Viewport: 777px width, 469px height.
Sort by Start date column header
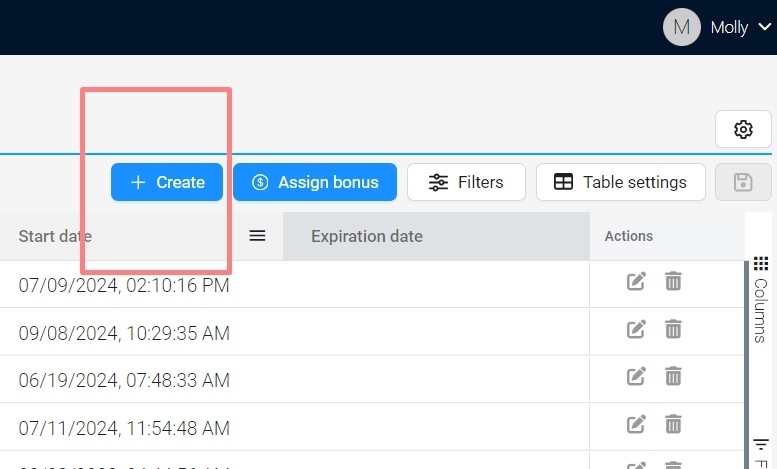[x=55, y=236]
